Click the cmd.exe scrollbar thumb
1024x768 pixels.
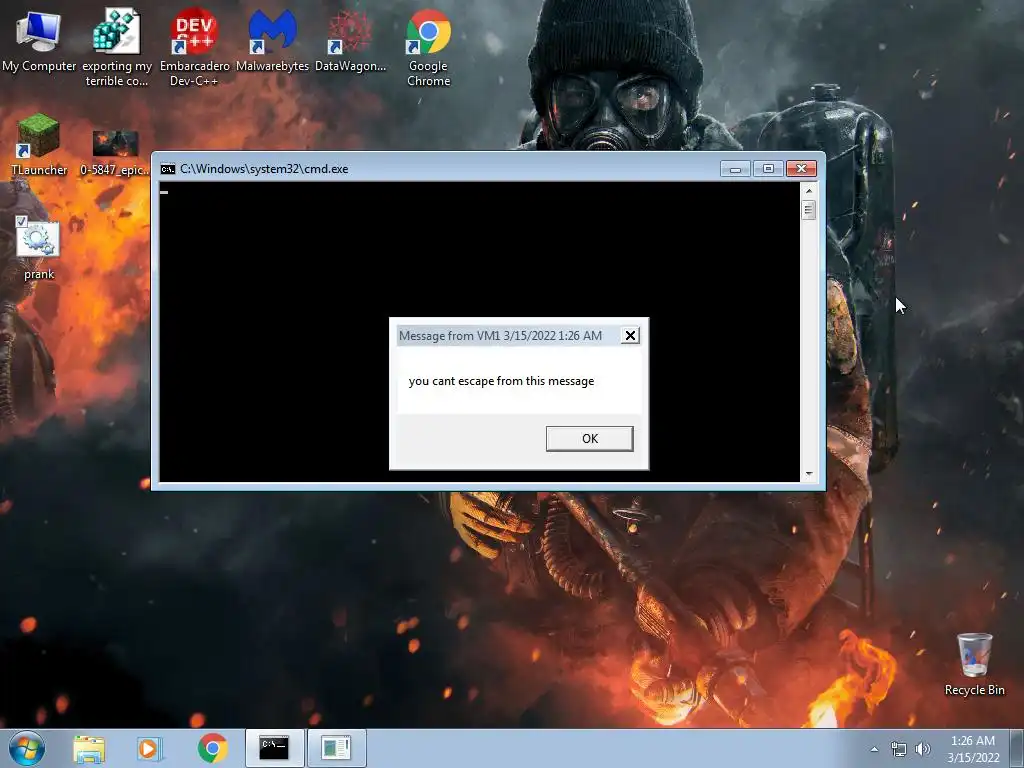point(809,210)
